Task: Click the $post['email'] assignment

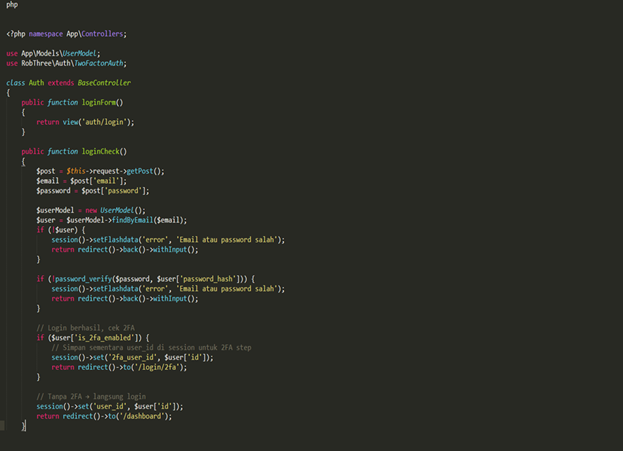Action: tap(98, 181)
